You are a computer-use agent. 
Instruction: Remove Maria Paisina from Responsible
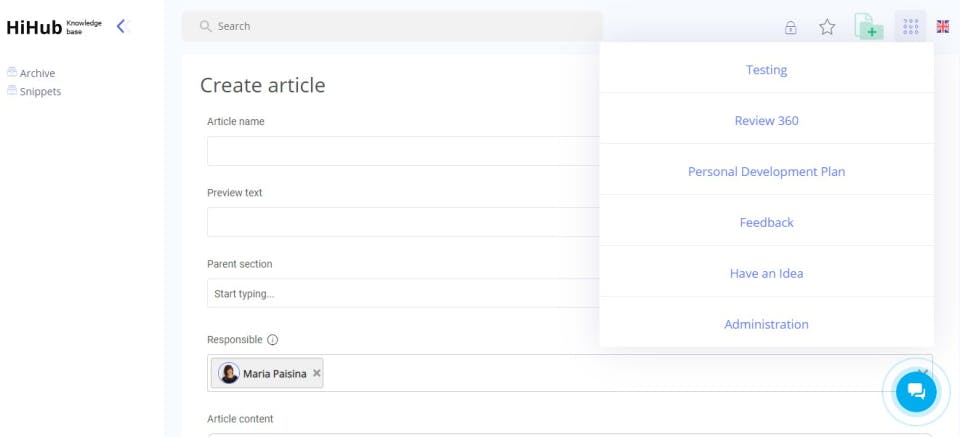click(x=317, y=373)
